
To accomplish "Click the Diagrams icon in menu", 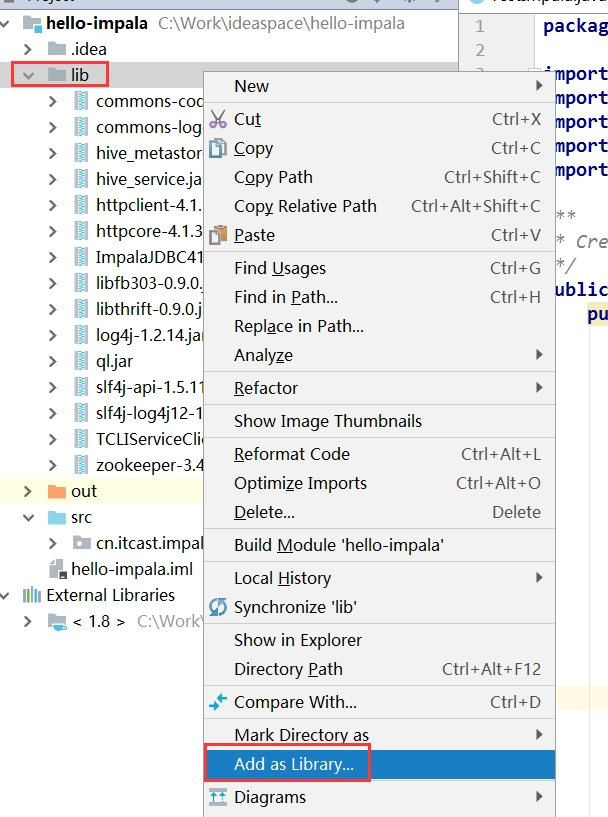I will 218,797.
